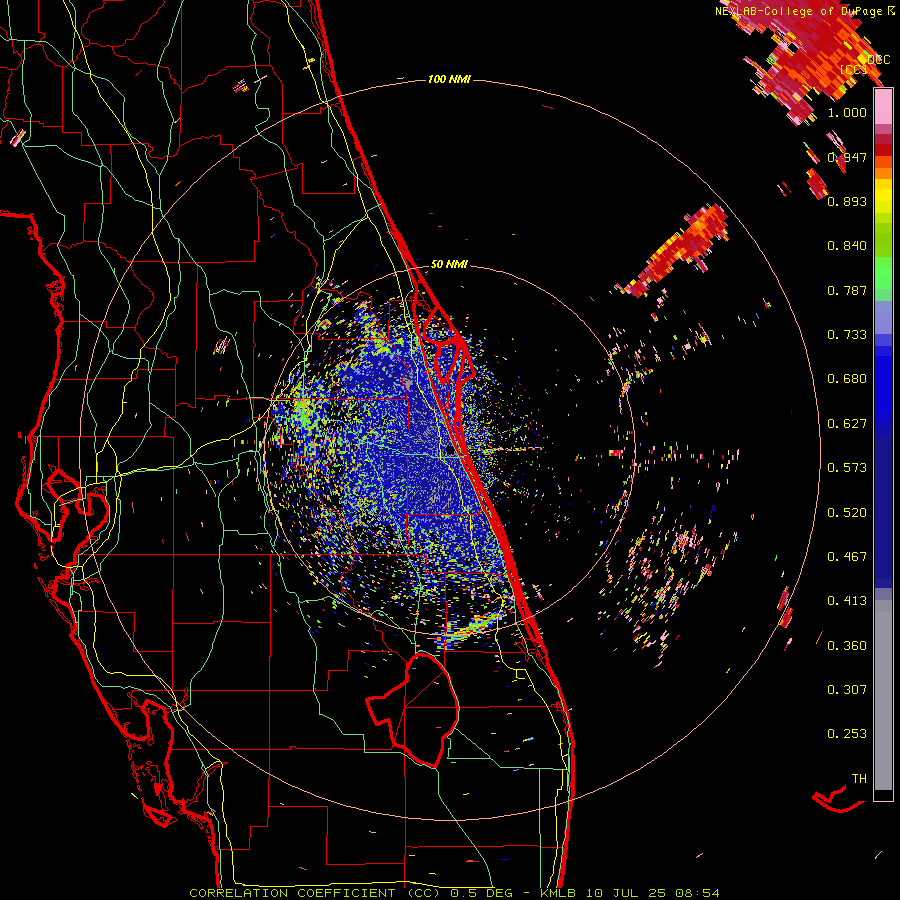This screenshot has width=900, height=900.
Task: Pick the pink swatch at the color bar top
Action: coord(883,107)
